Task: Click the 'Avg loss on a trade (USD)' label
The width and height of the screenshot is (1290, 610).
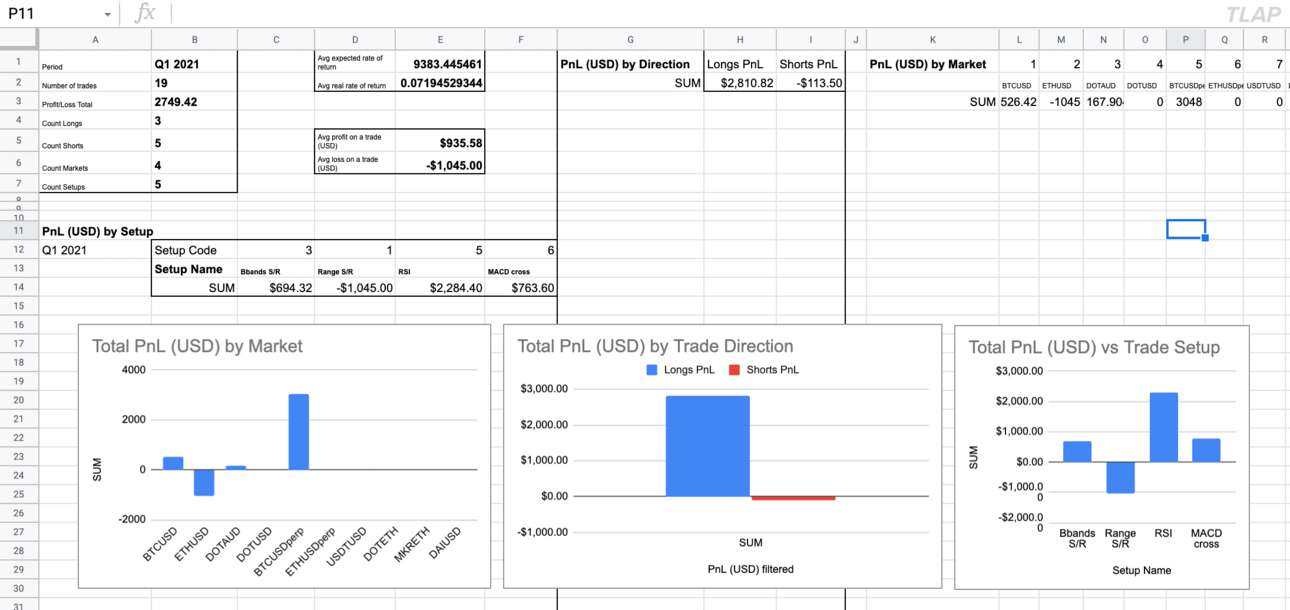Action: (354, 164)
